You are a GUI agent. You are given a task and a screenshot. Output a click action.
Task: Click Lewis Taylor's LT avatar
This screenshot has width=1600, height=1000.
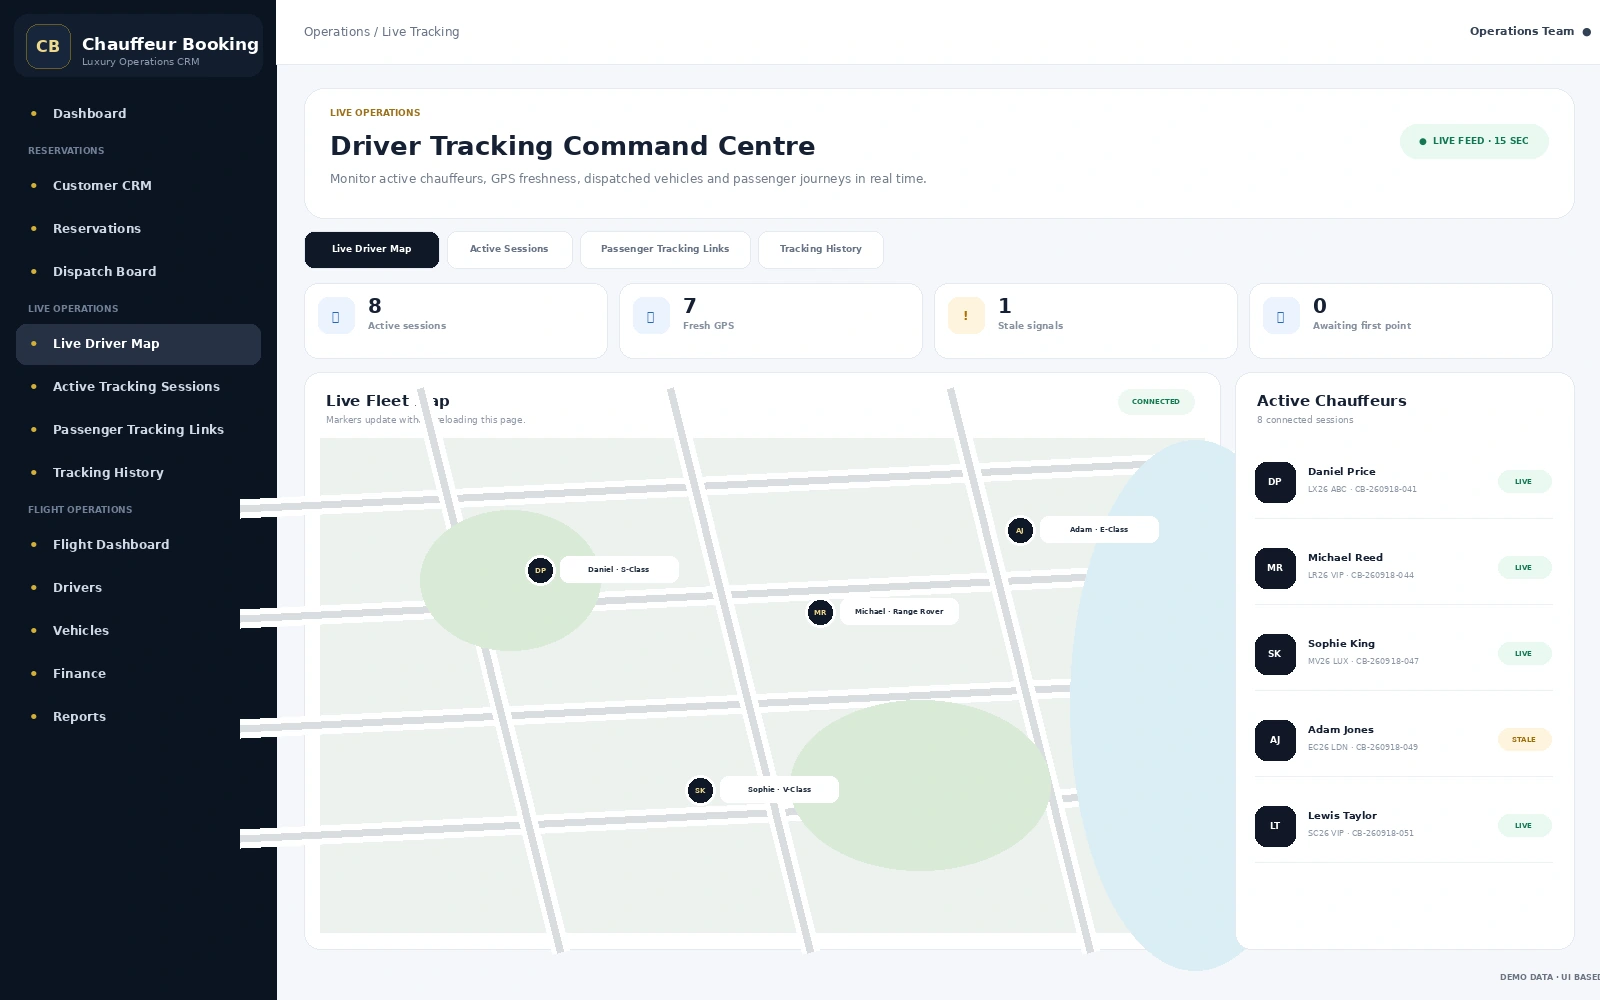pos(1275,826)
